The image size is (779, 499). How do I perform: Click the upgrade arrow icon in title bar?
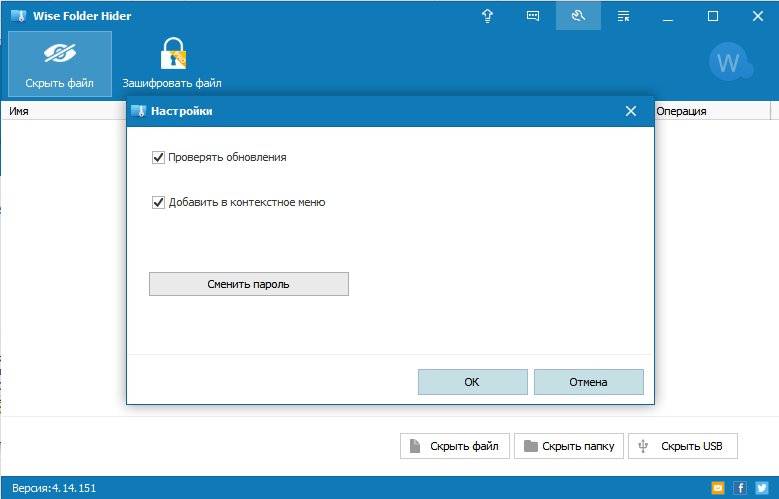pyautogui.click(x=487, y=16)
